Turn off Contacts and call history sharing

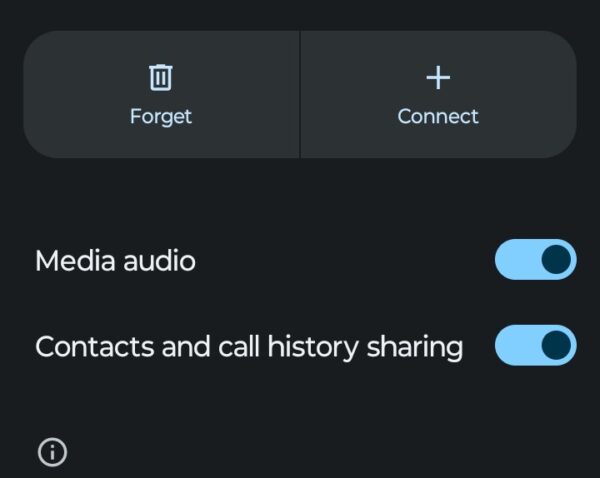coord(535,346)
